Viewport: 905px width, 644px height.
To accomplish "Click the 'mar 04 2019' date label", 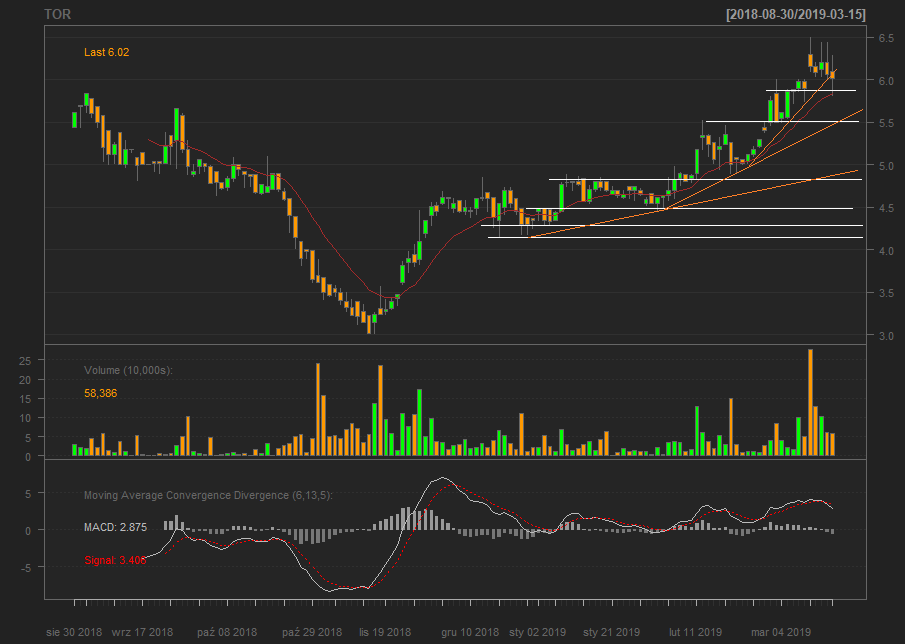I will pyautogui.click(x=781, y=632).
